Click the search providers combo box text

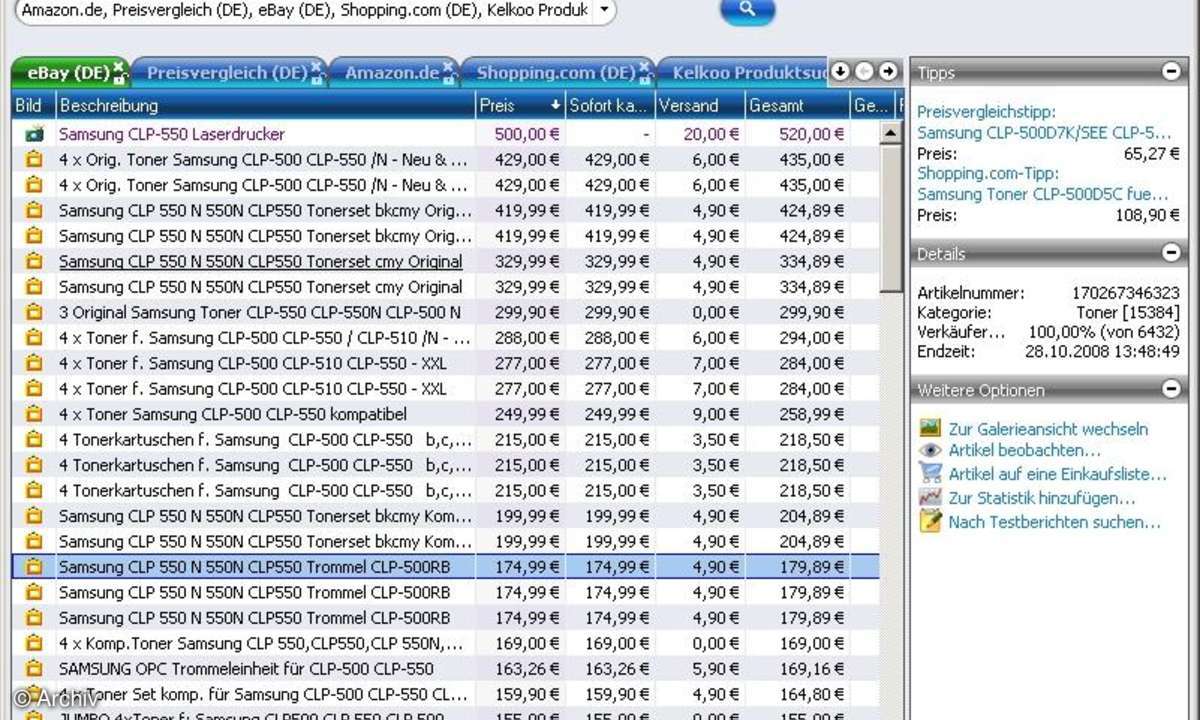[x=305, y=11]
